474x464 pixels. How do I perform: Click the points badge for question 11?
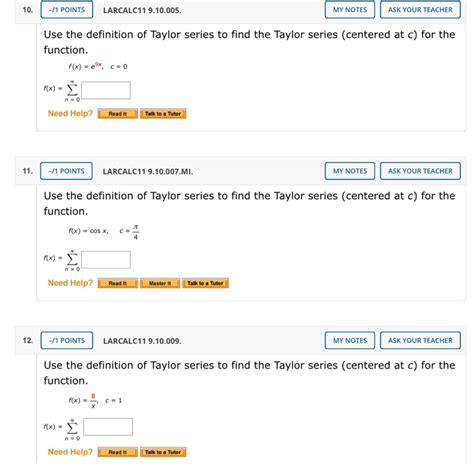(x=66, y=171)
